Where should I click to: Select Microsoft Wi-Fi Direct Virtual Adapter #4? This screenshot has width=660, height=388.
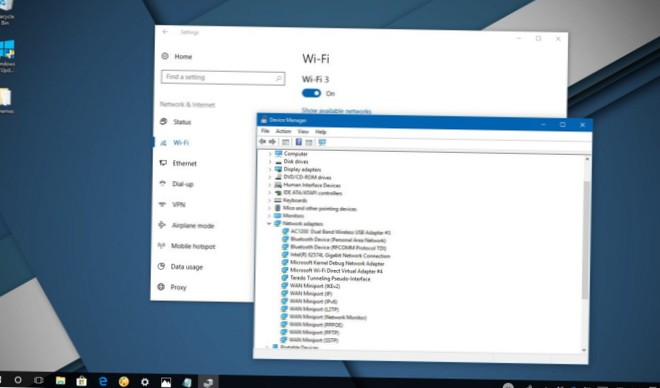[336, 271]
